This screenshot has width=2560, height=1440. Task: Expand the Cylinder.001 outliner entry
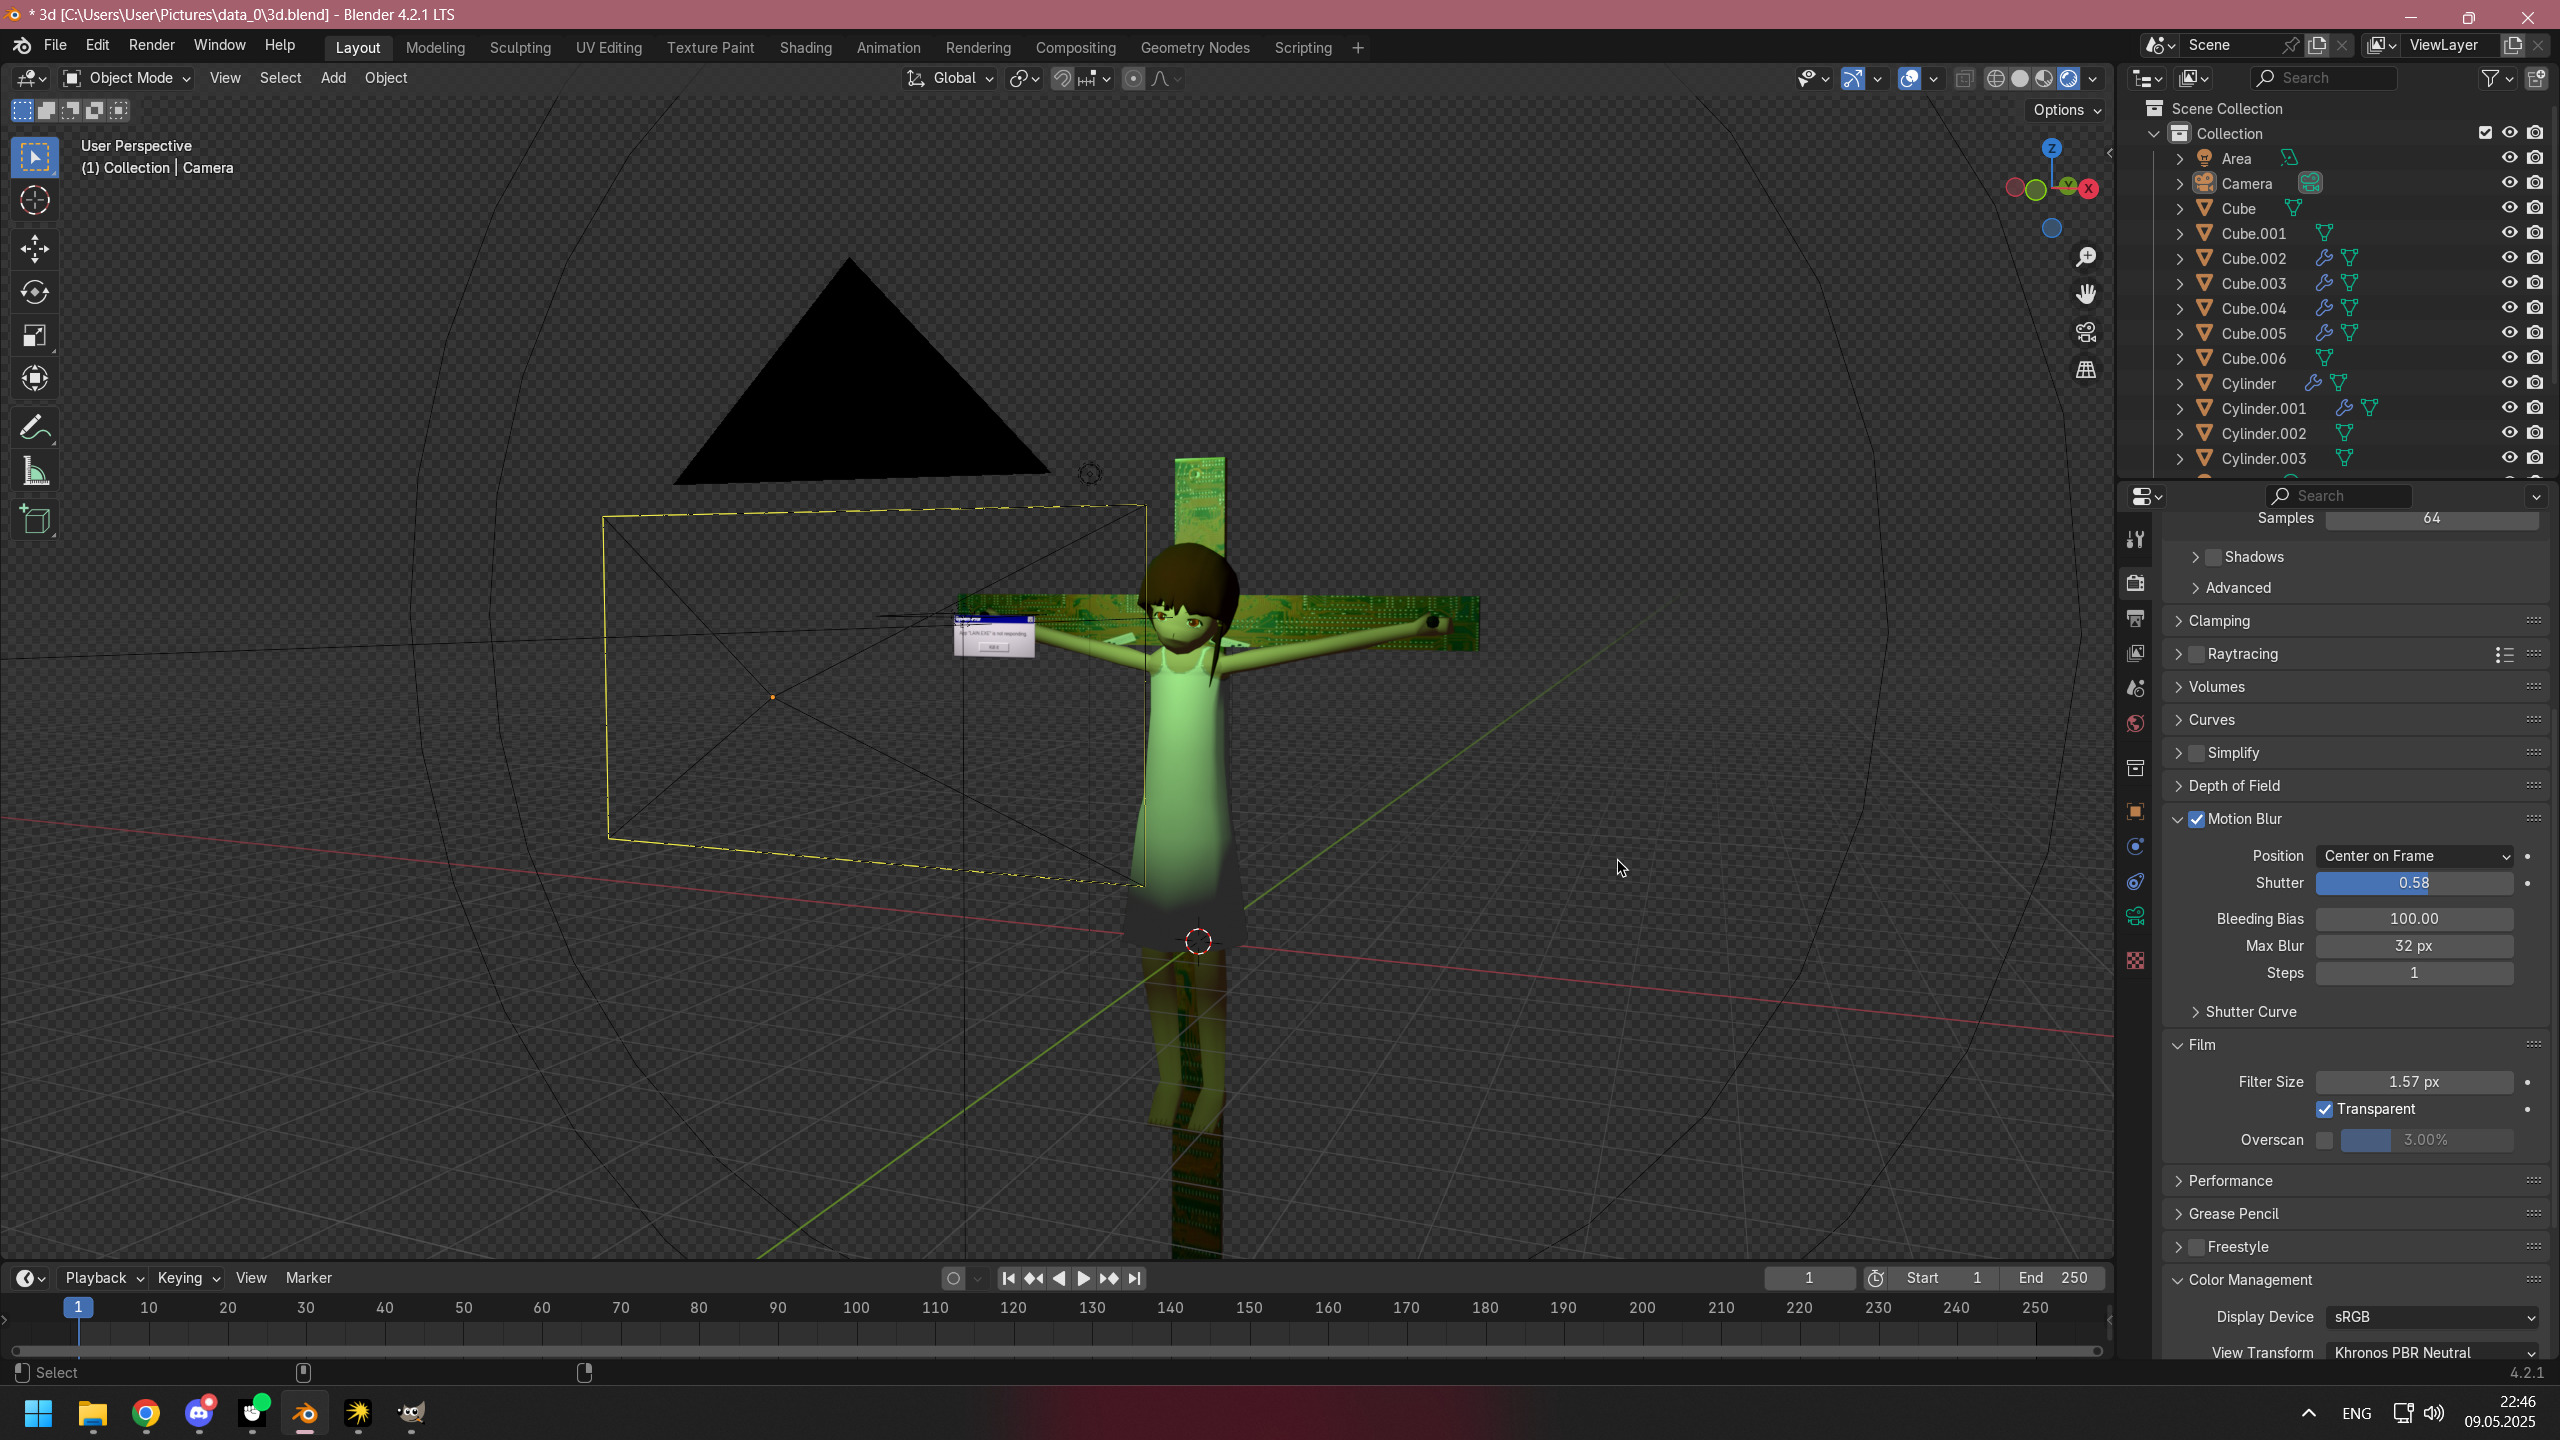click(x=2180, y=409)
